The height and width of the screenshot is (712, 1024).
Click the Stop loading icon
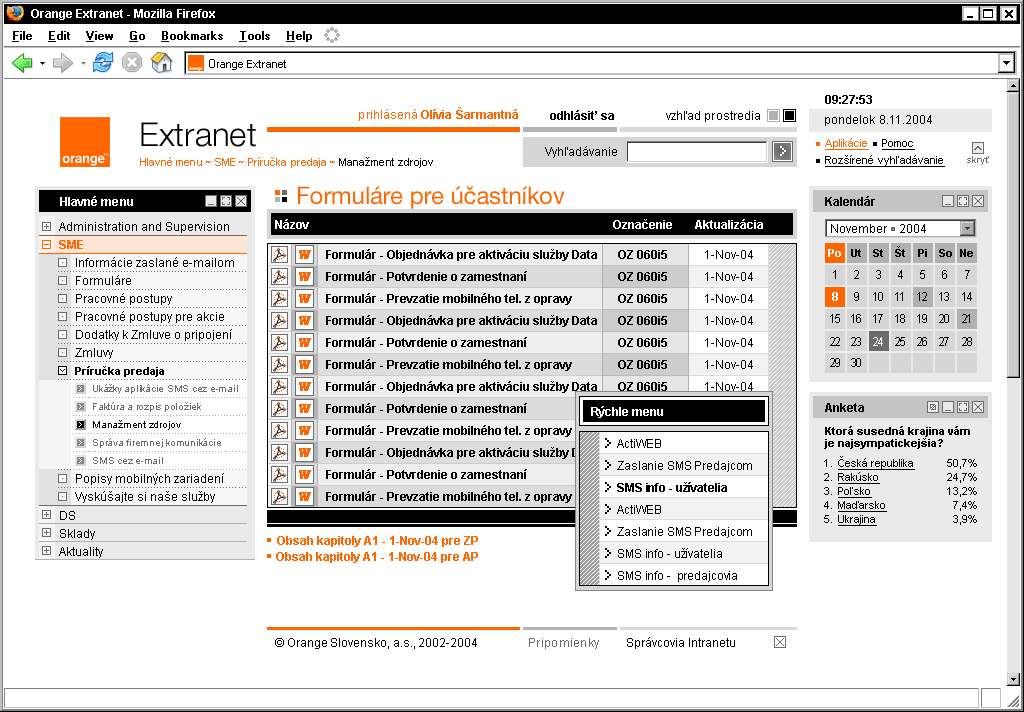tap(132, 63)
